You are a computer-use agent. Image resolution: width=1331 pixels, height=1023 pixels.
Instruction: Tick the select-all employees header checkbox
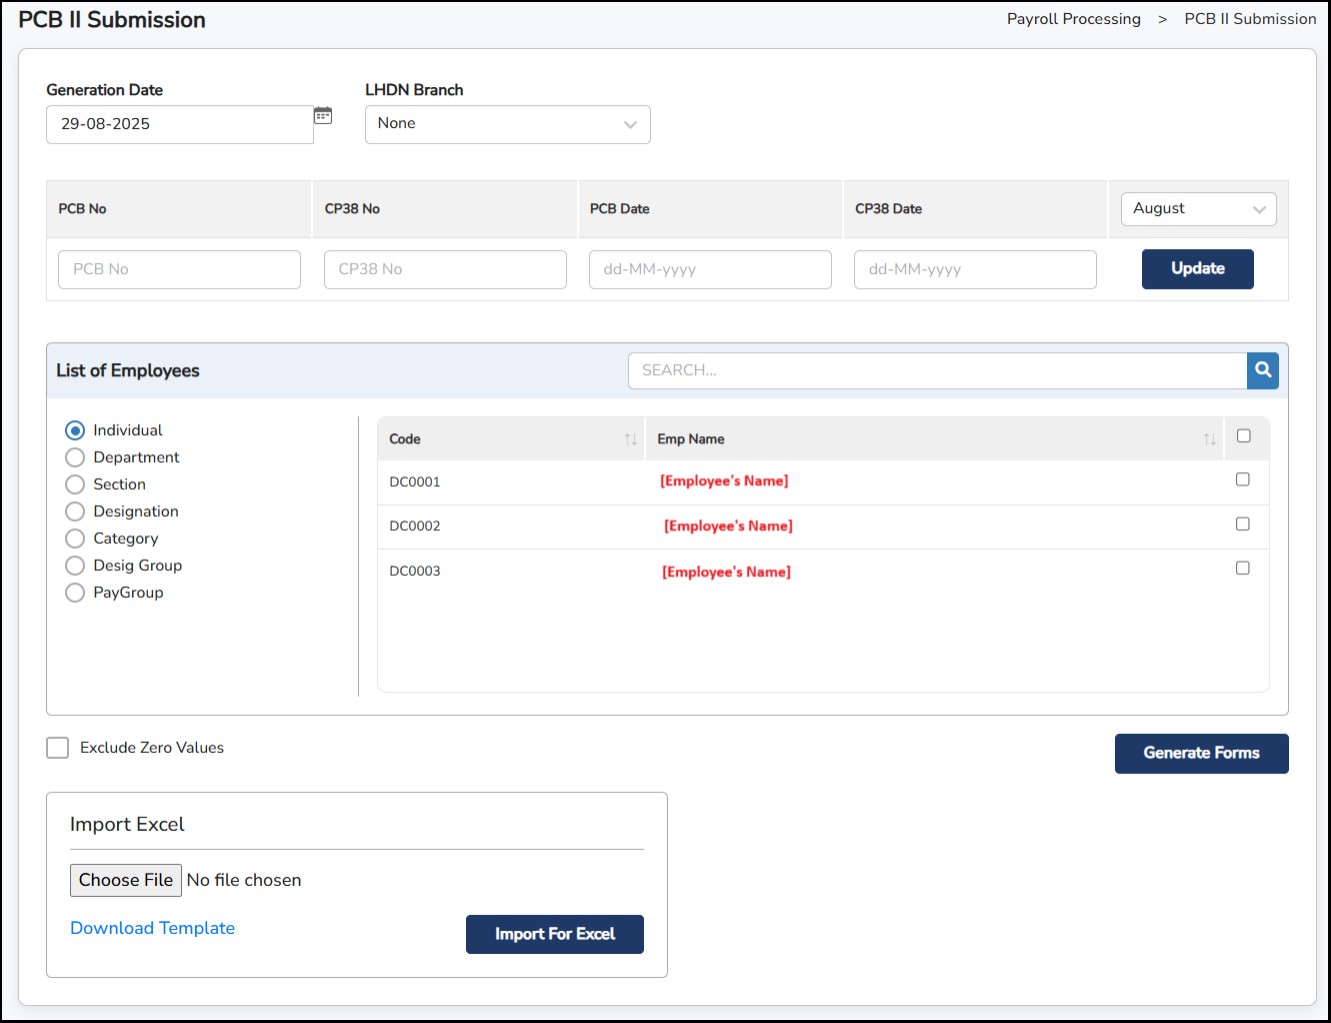coord(1243,436)
